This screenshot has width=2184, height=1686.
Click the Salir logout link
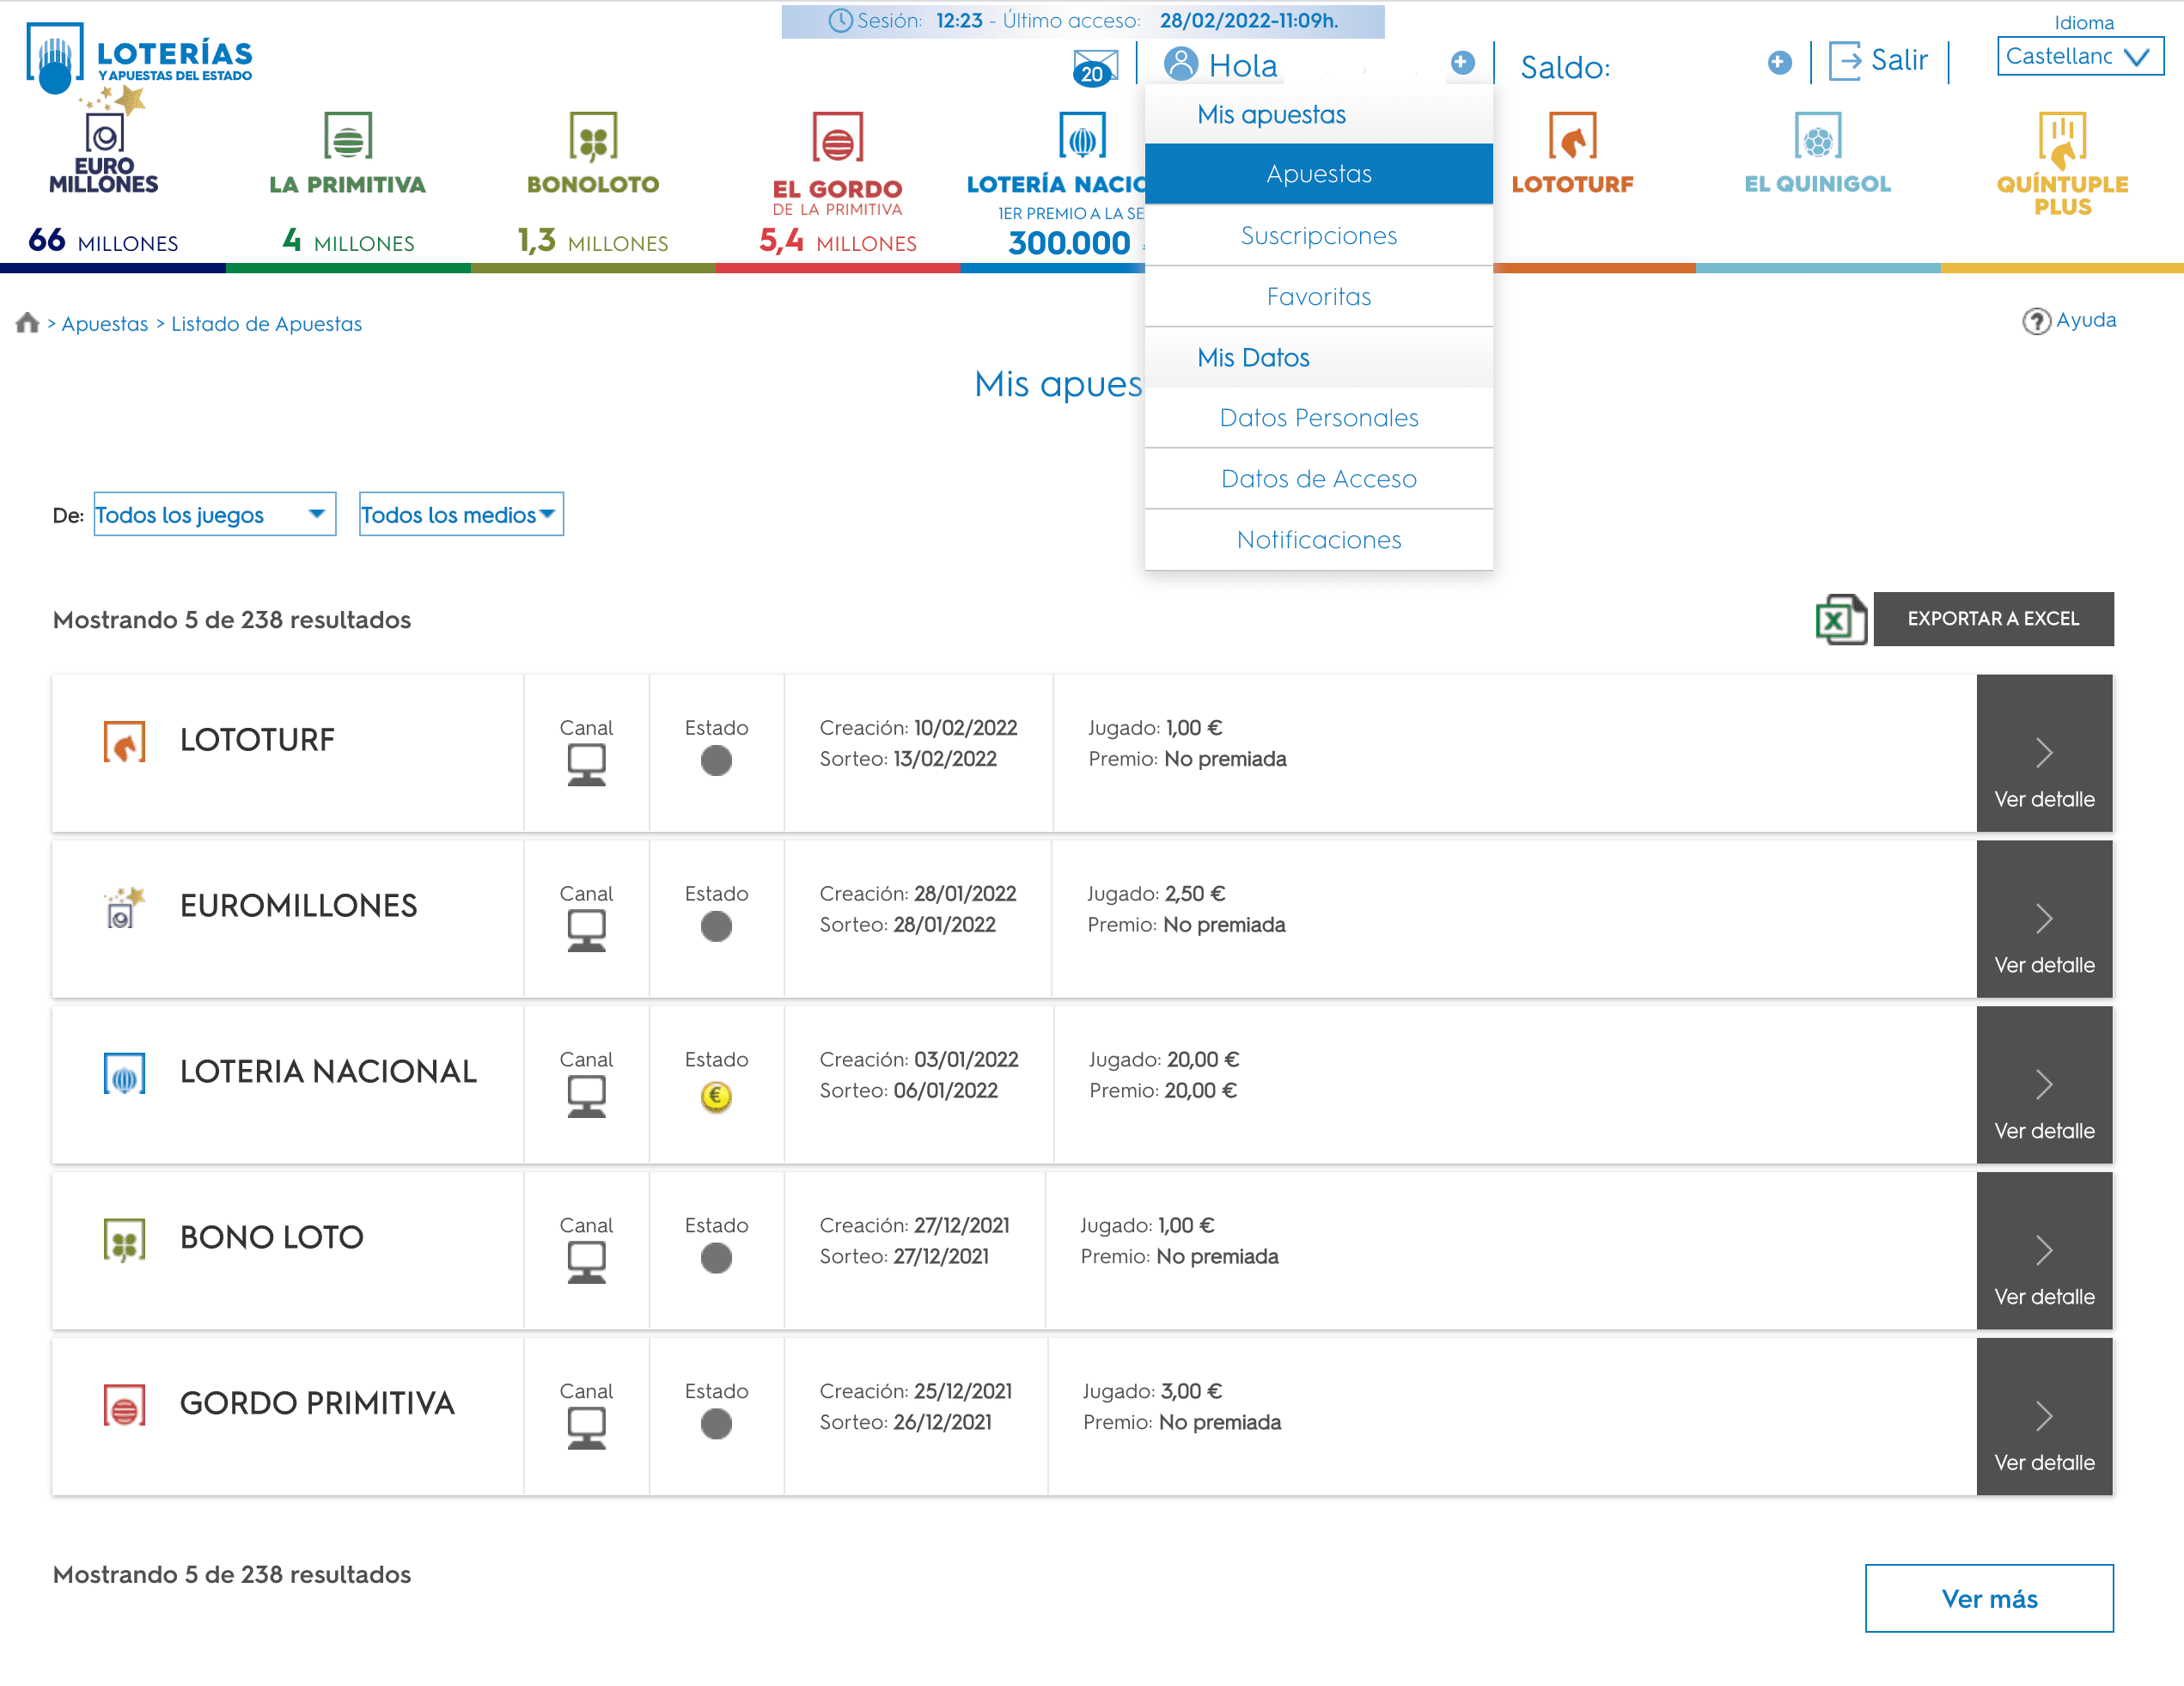coord(1898,60)
